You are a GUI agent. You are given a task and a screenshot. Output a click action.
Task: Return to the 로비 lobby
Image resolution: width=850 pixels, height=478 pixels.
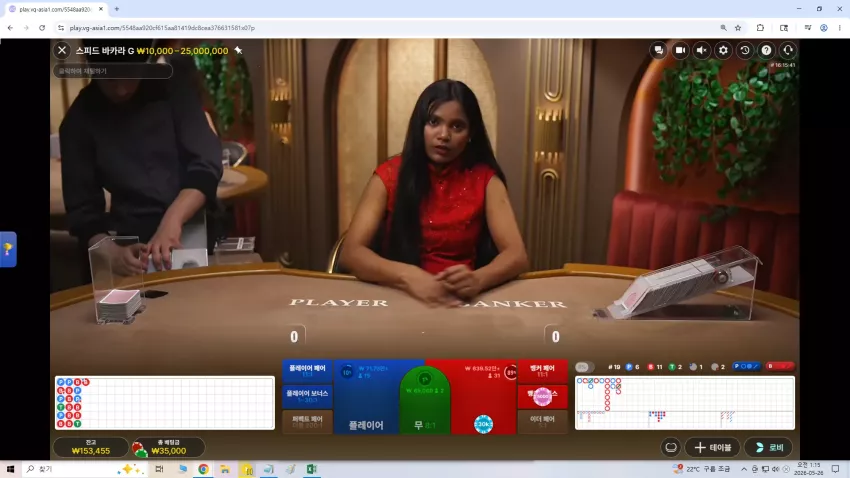tap(769, 447)
